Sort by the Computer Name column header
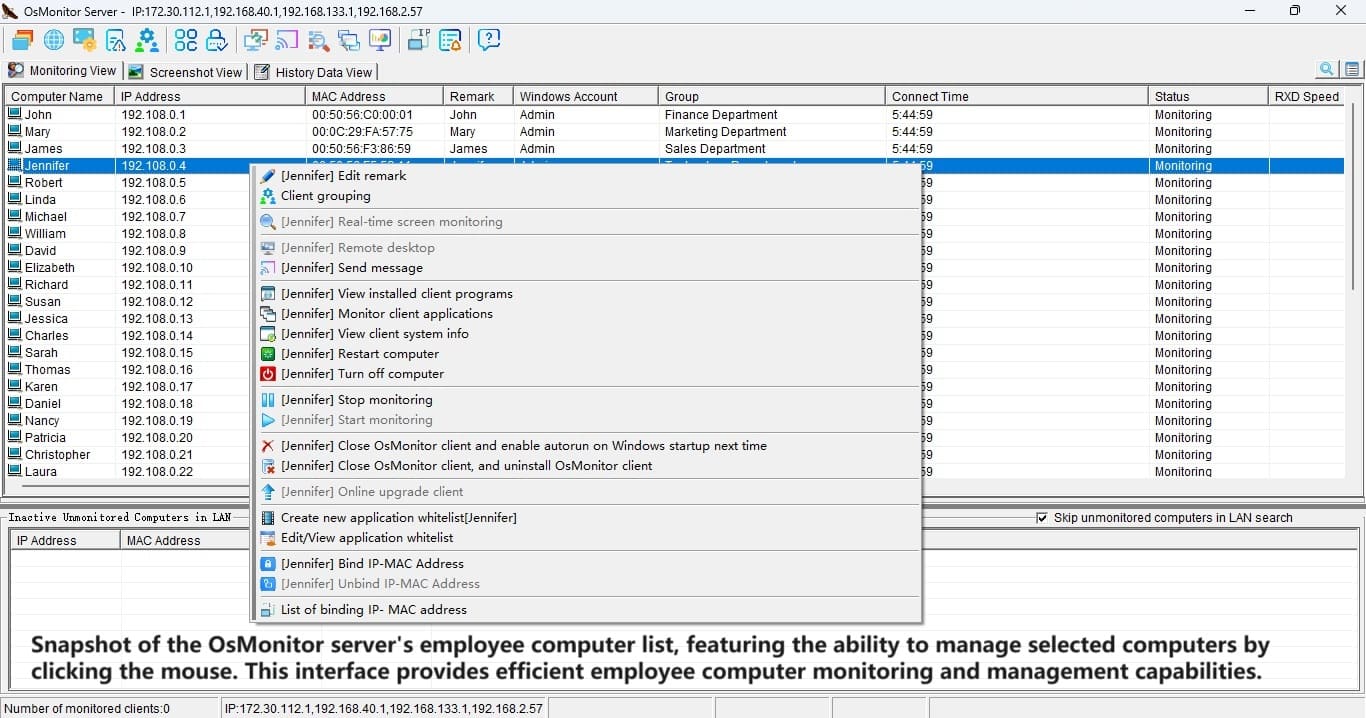This screenshot has width=1366, height=718. click(59, 97)
